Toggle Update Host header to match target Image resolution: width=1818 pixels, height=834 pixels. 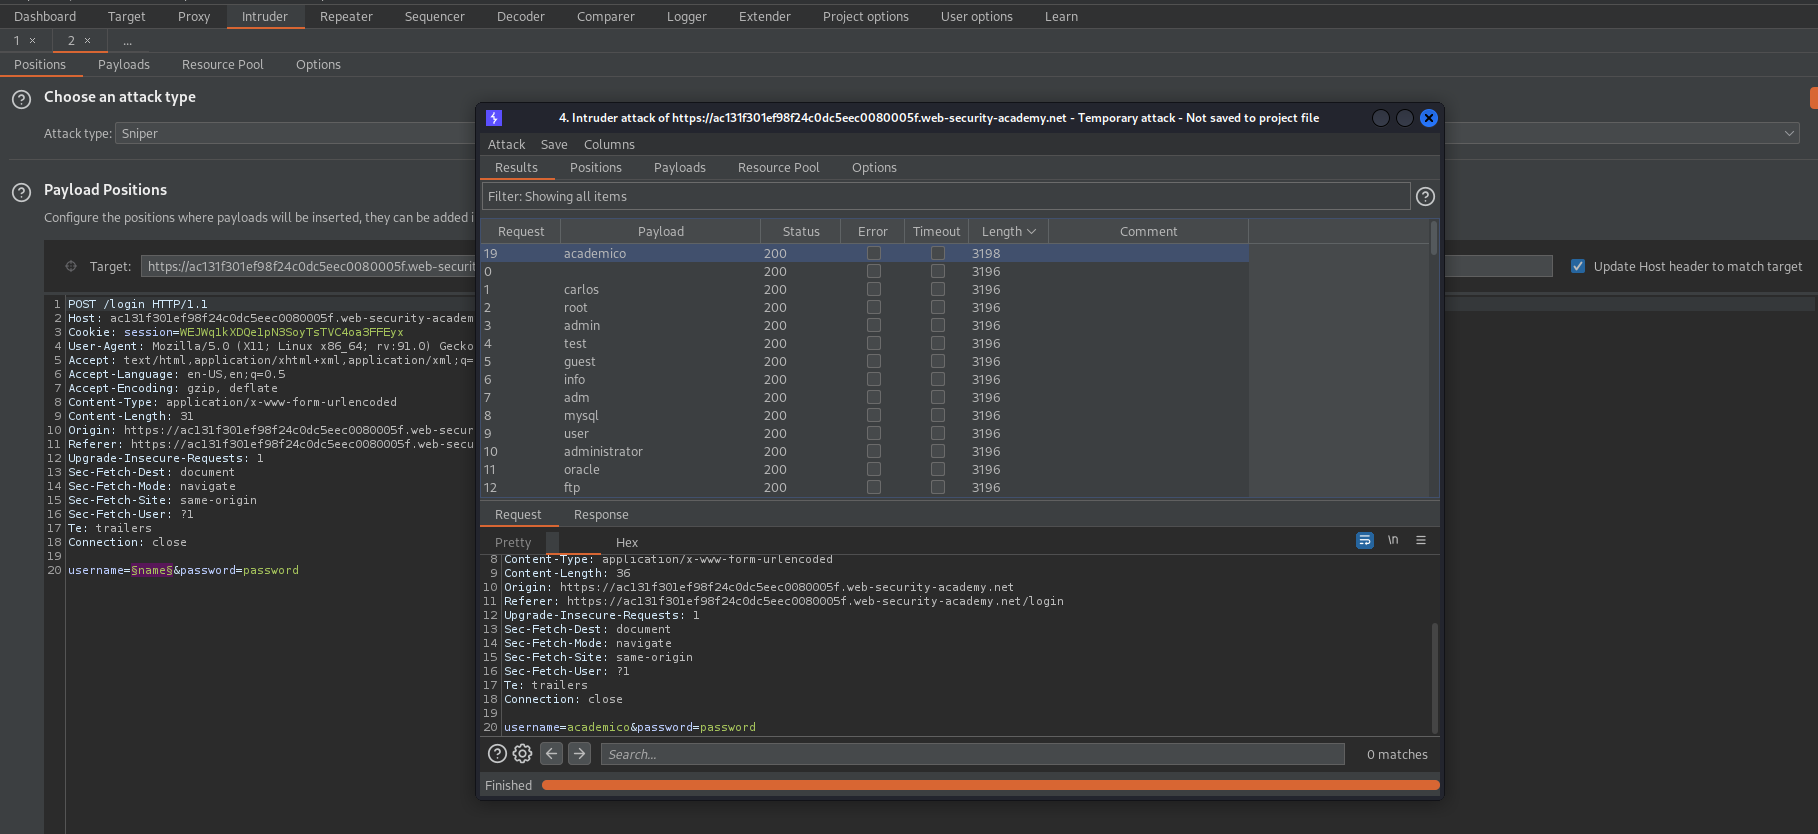pyautogui.click(x=1578, y=266)
